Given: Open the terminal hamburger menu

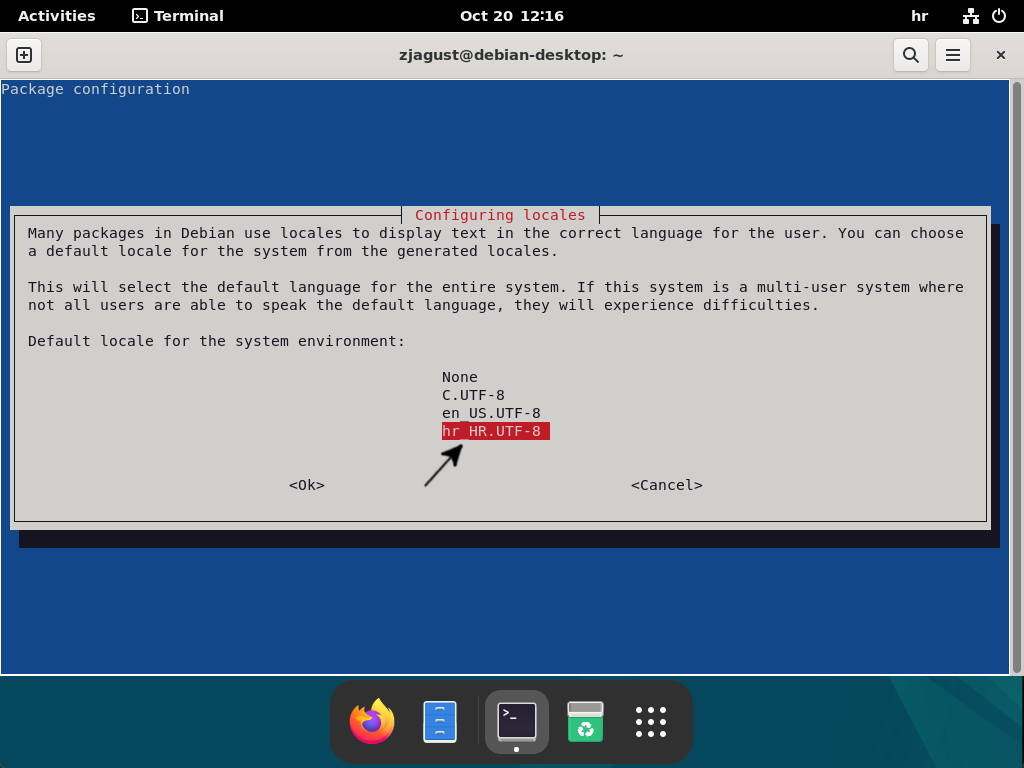Looking at the screenshot, I should coord(952,55).
